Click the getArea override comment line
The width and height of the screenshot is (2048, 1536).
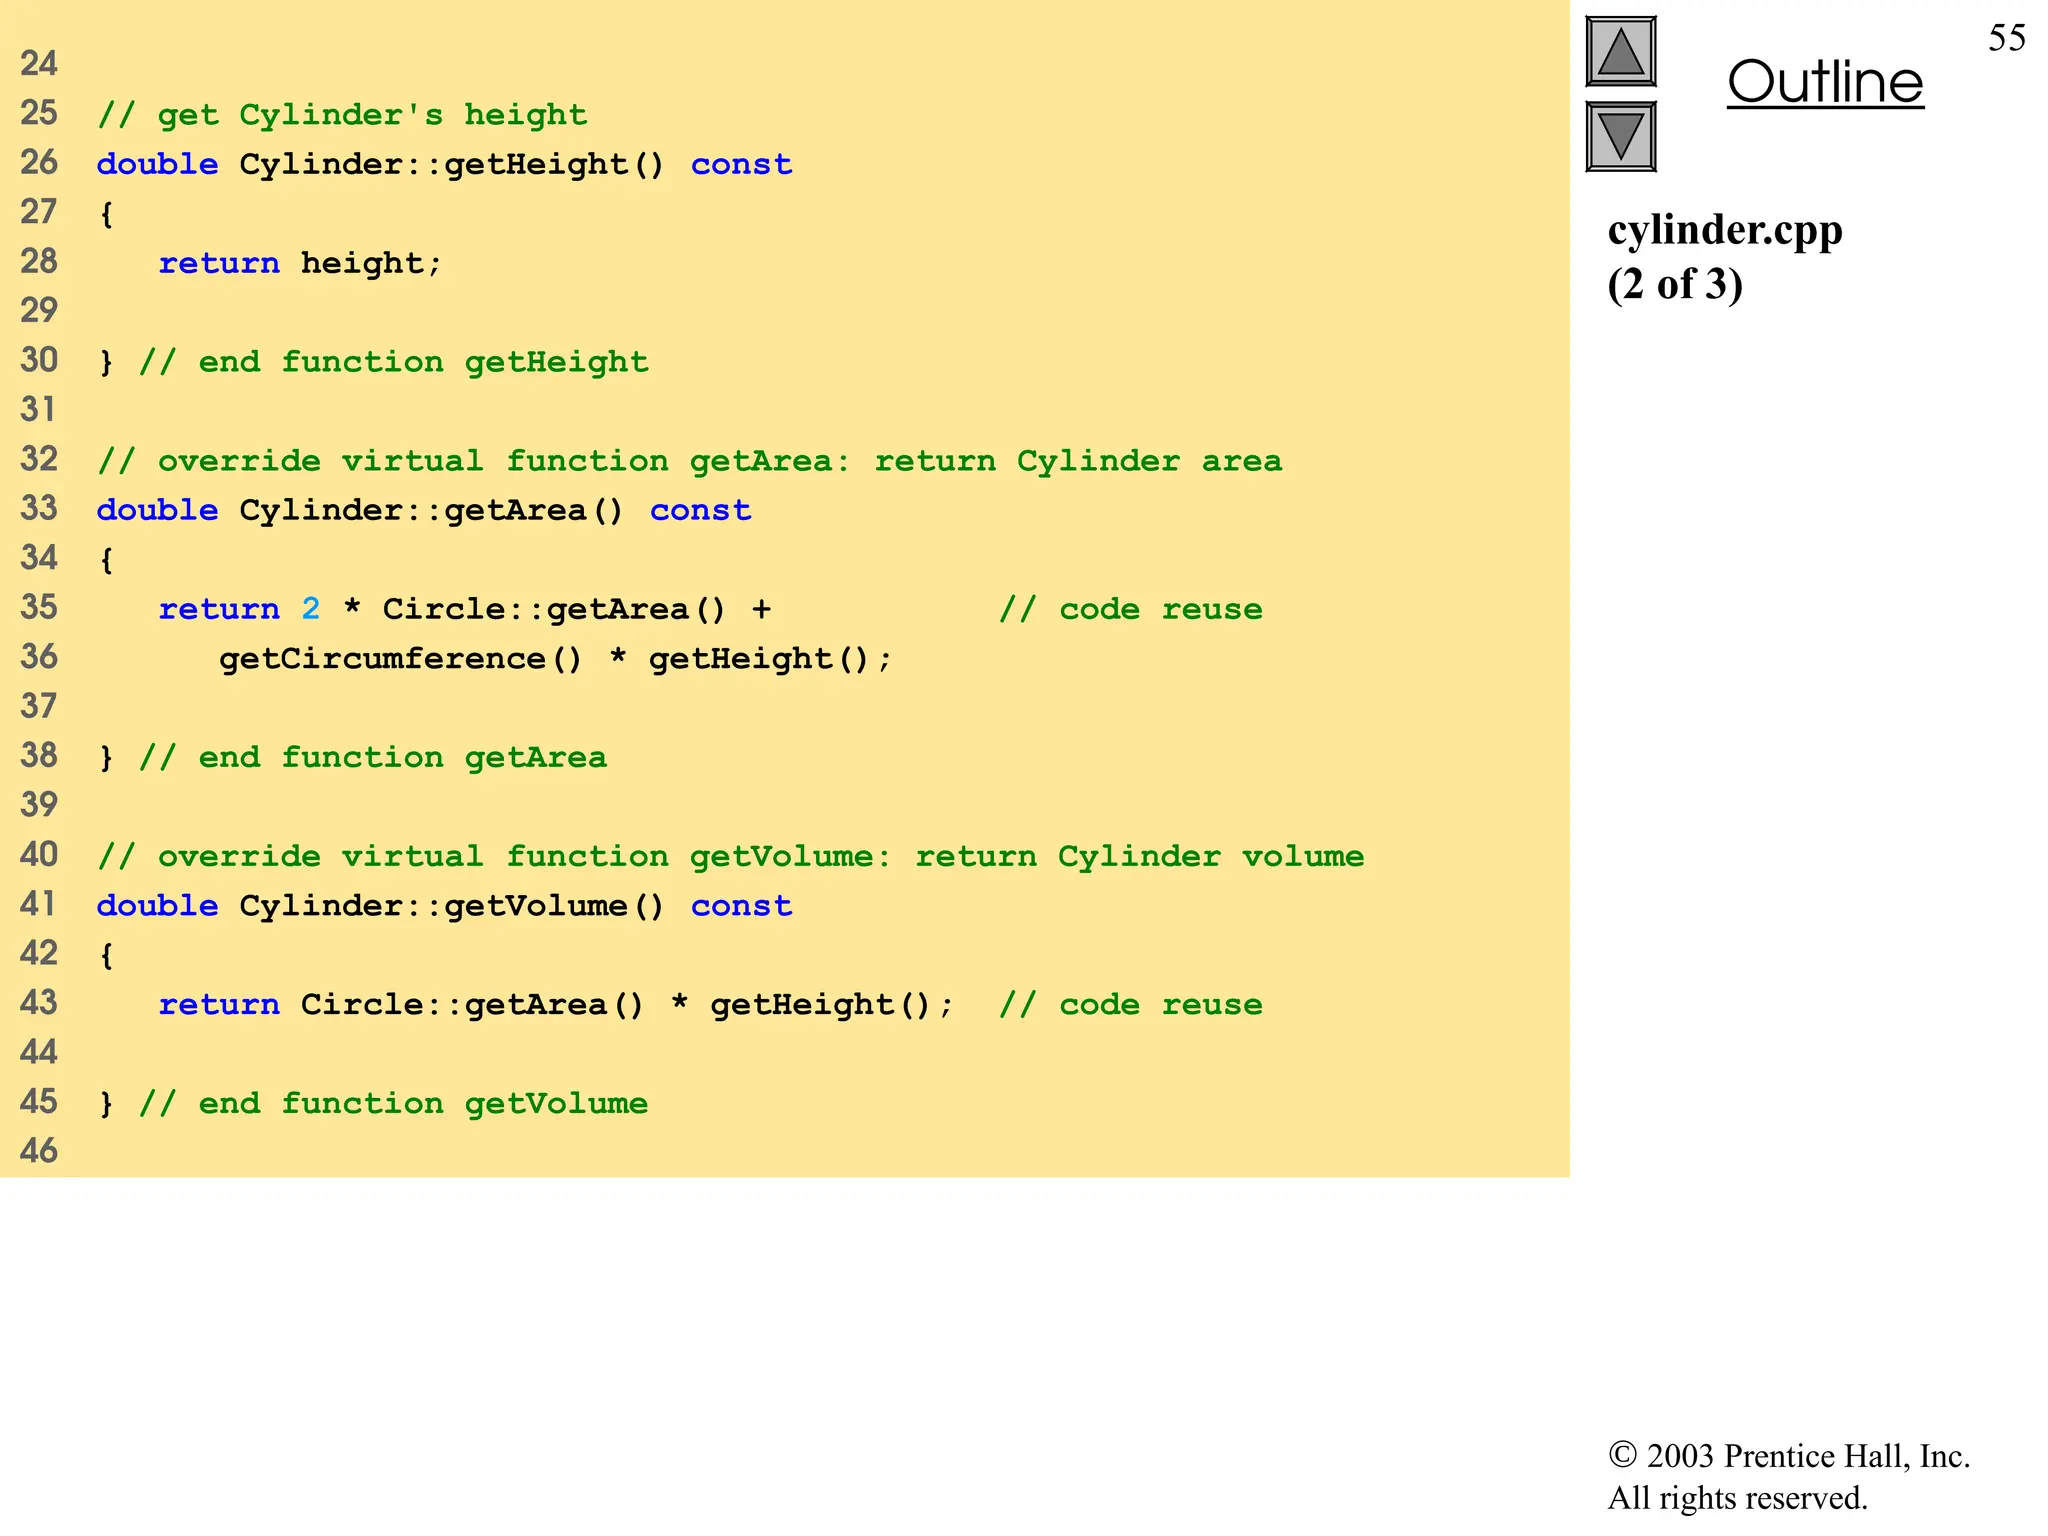pyautogui.click(x=690, y=461)
